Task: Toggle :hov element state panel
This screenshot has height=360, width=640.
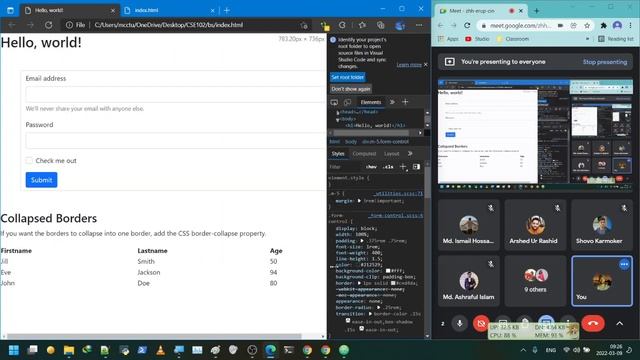Action: [371, 167]
